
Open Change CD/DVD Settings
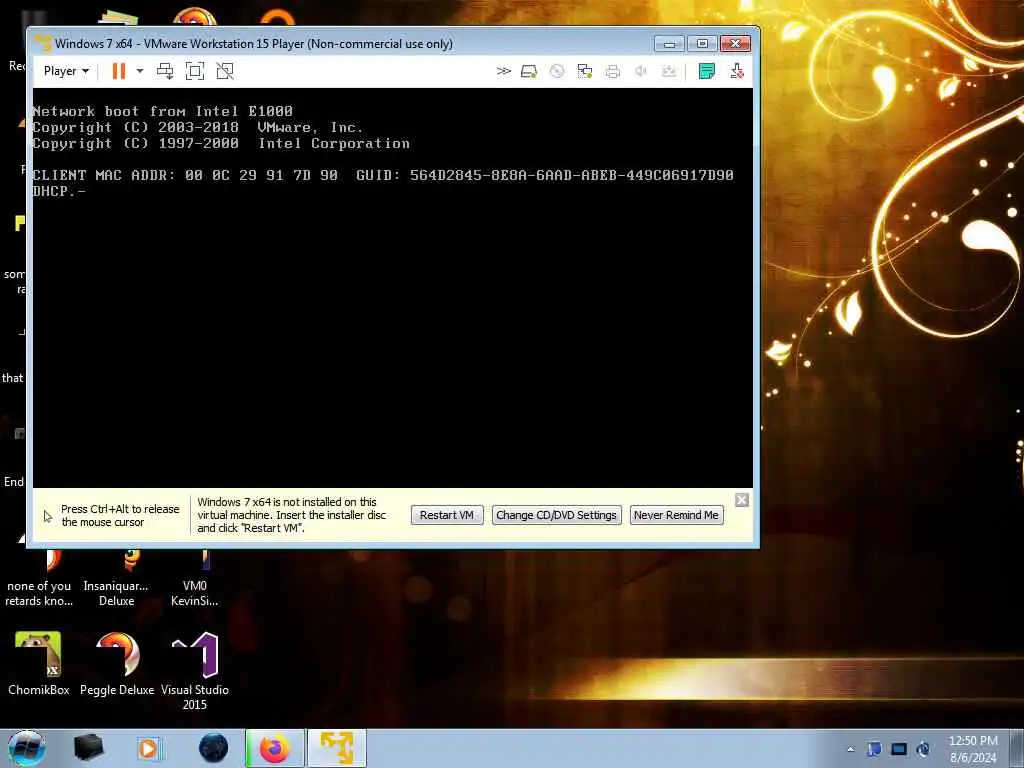[556, 515]
